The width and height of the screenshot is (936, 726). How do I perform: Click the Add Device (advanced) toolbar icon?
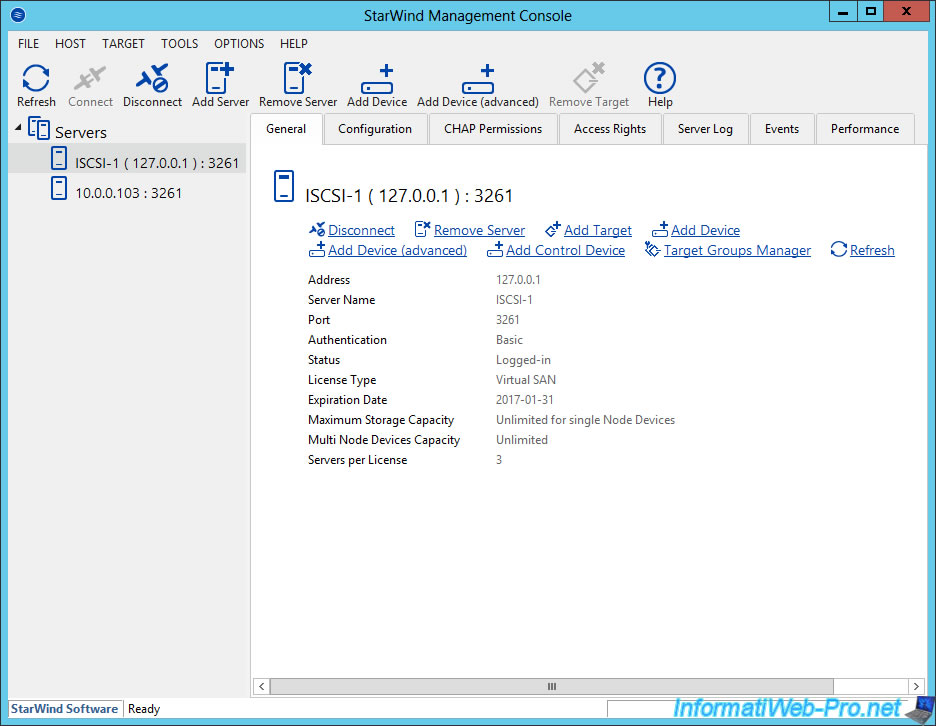click(x=478, y=79)
